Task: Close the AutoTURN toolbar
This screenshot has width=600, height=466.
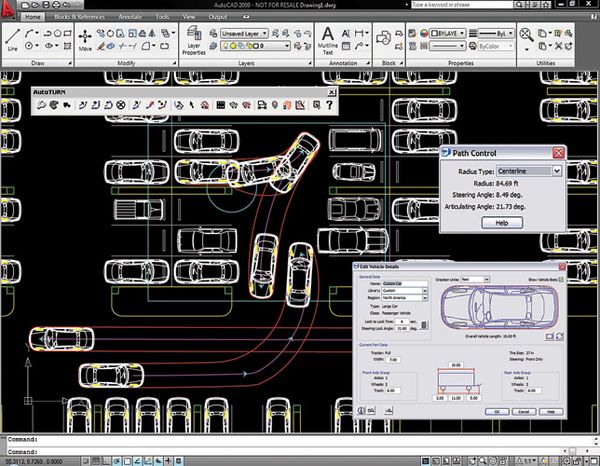Action: click(x=332, y=92)
